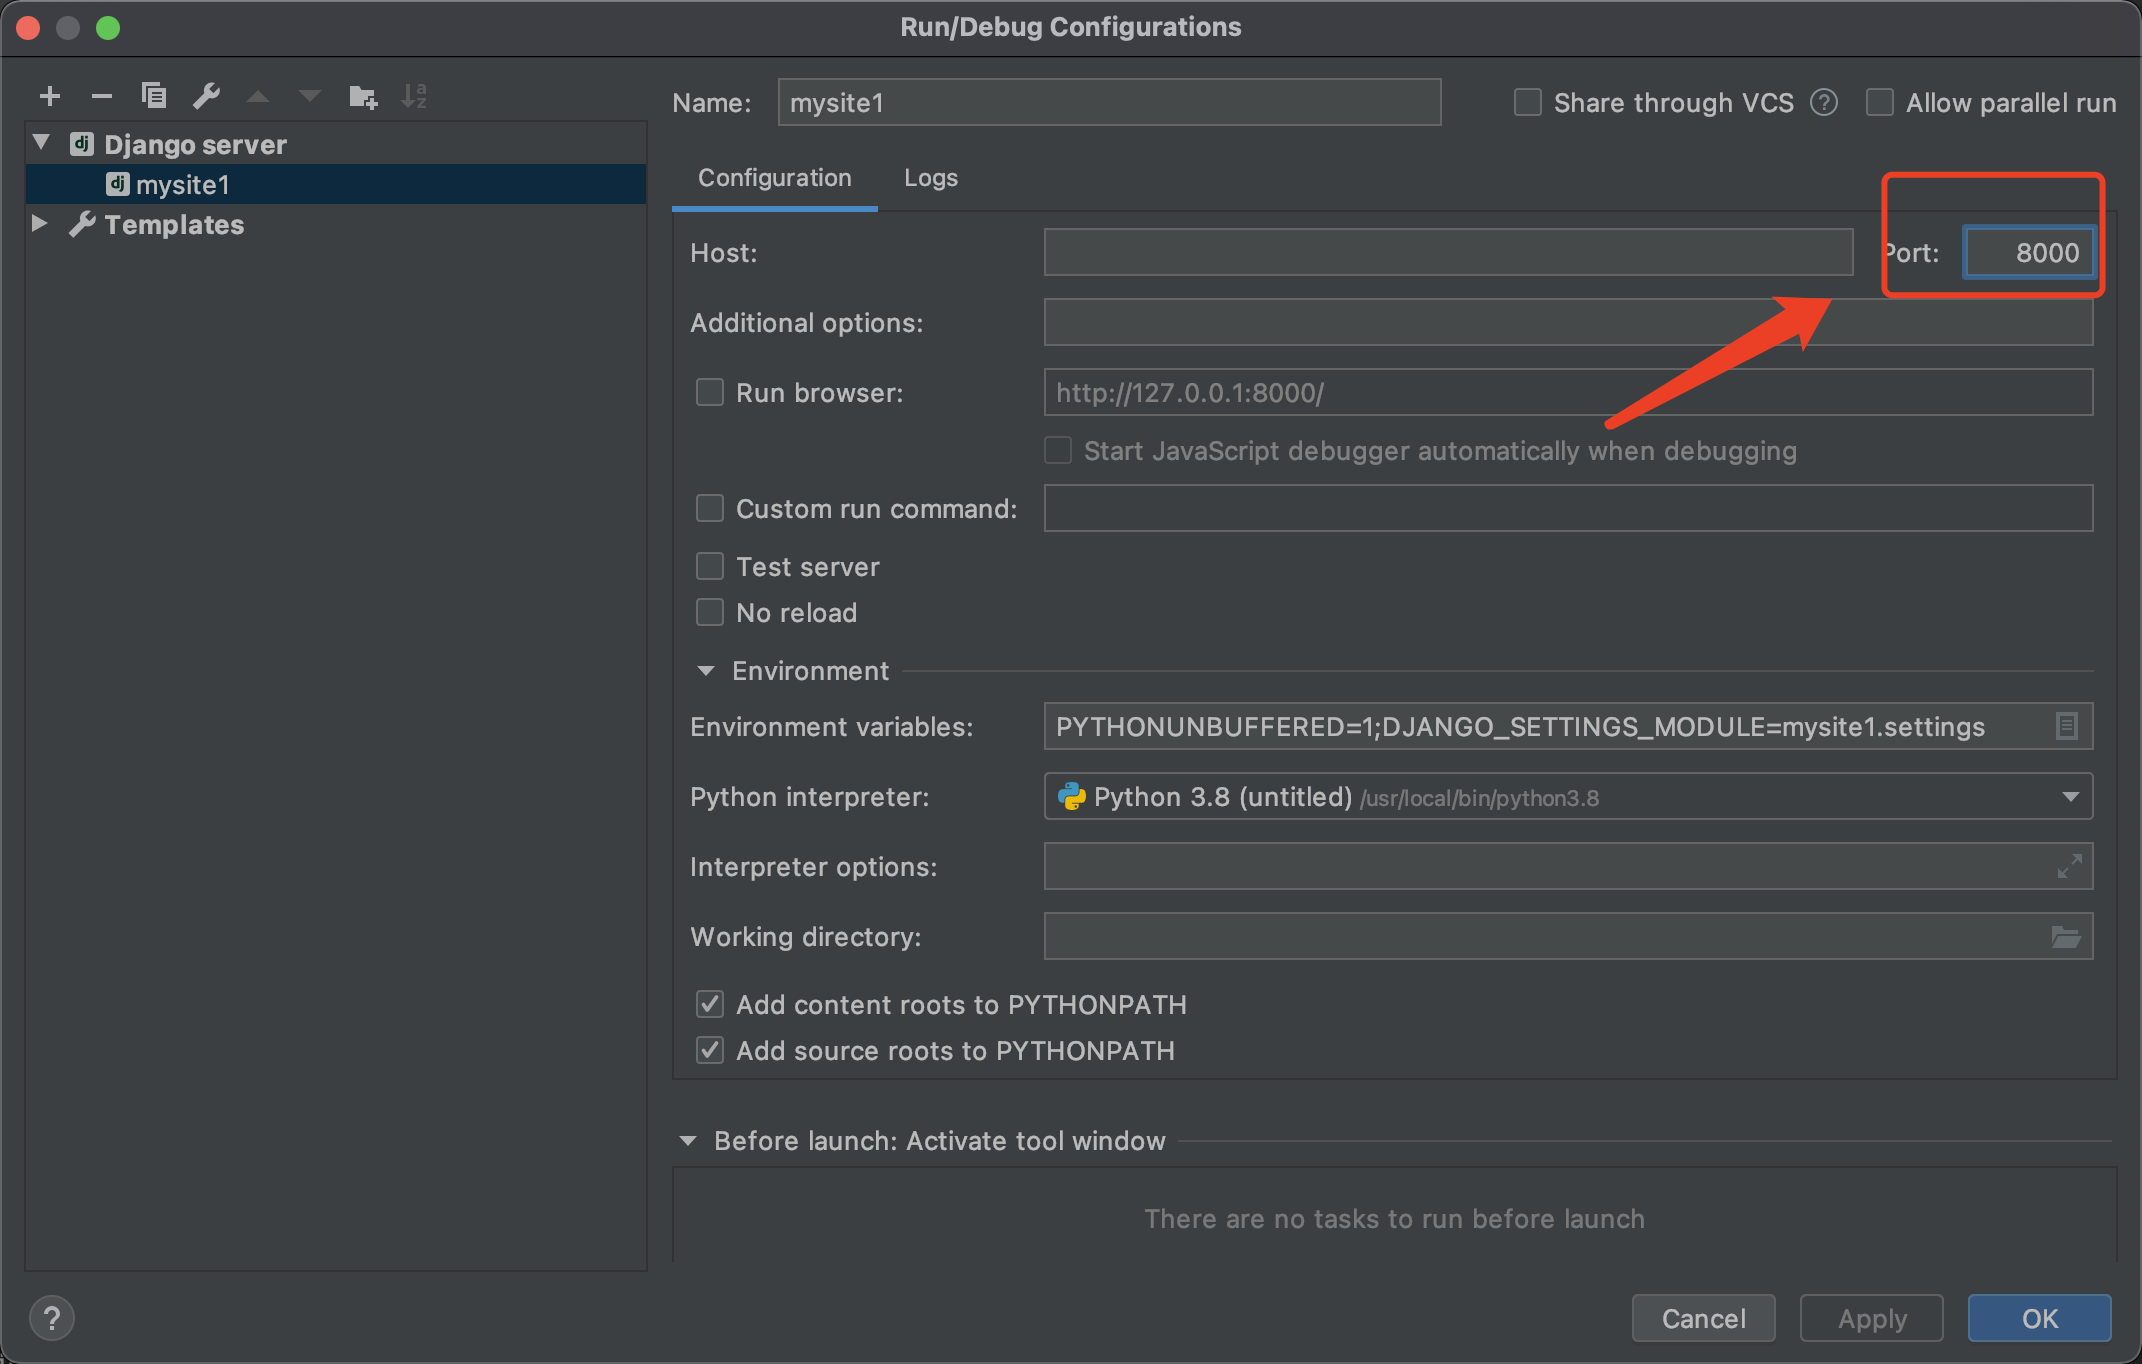Image resolution: width=2142 pixels, height=1364 pixels.
Task: Open edit templates wrench icon in toolbar
Action: pos(206,96)
